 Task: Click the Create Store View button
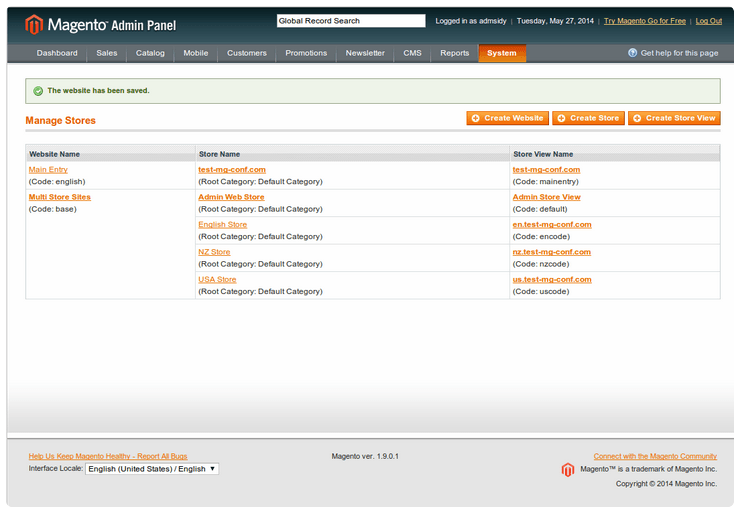(674, 118)
